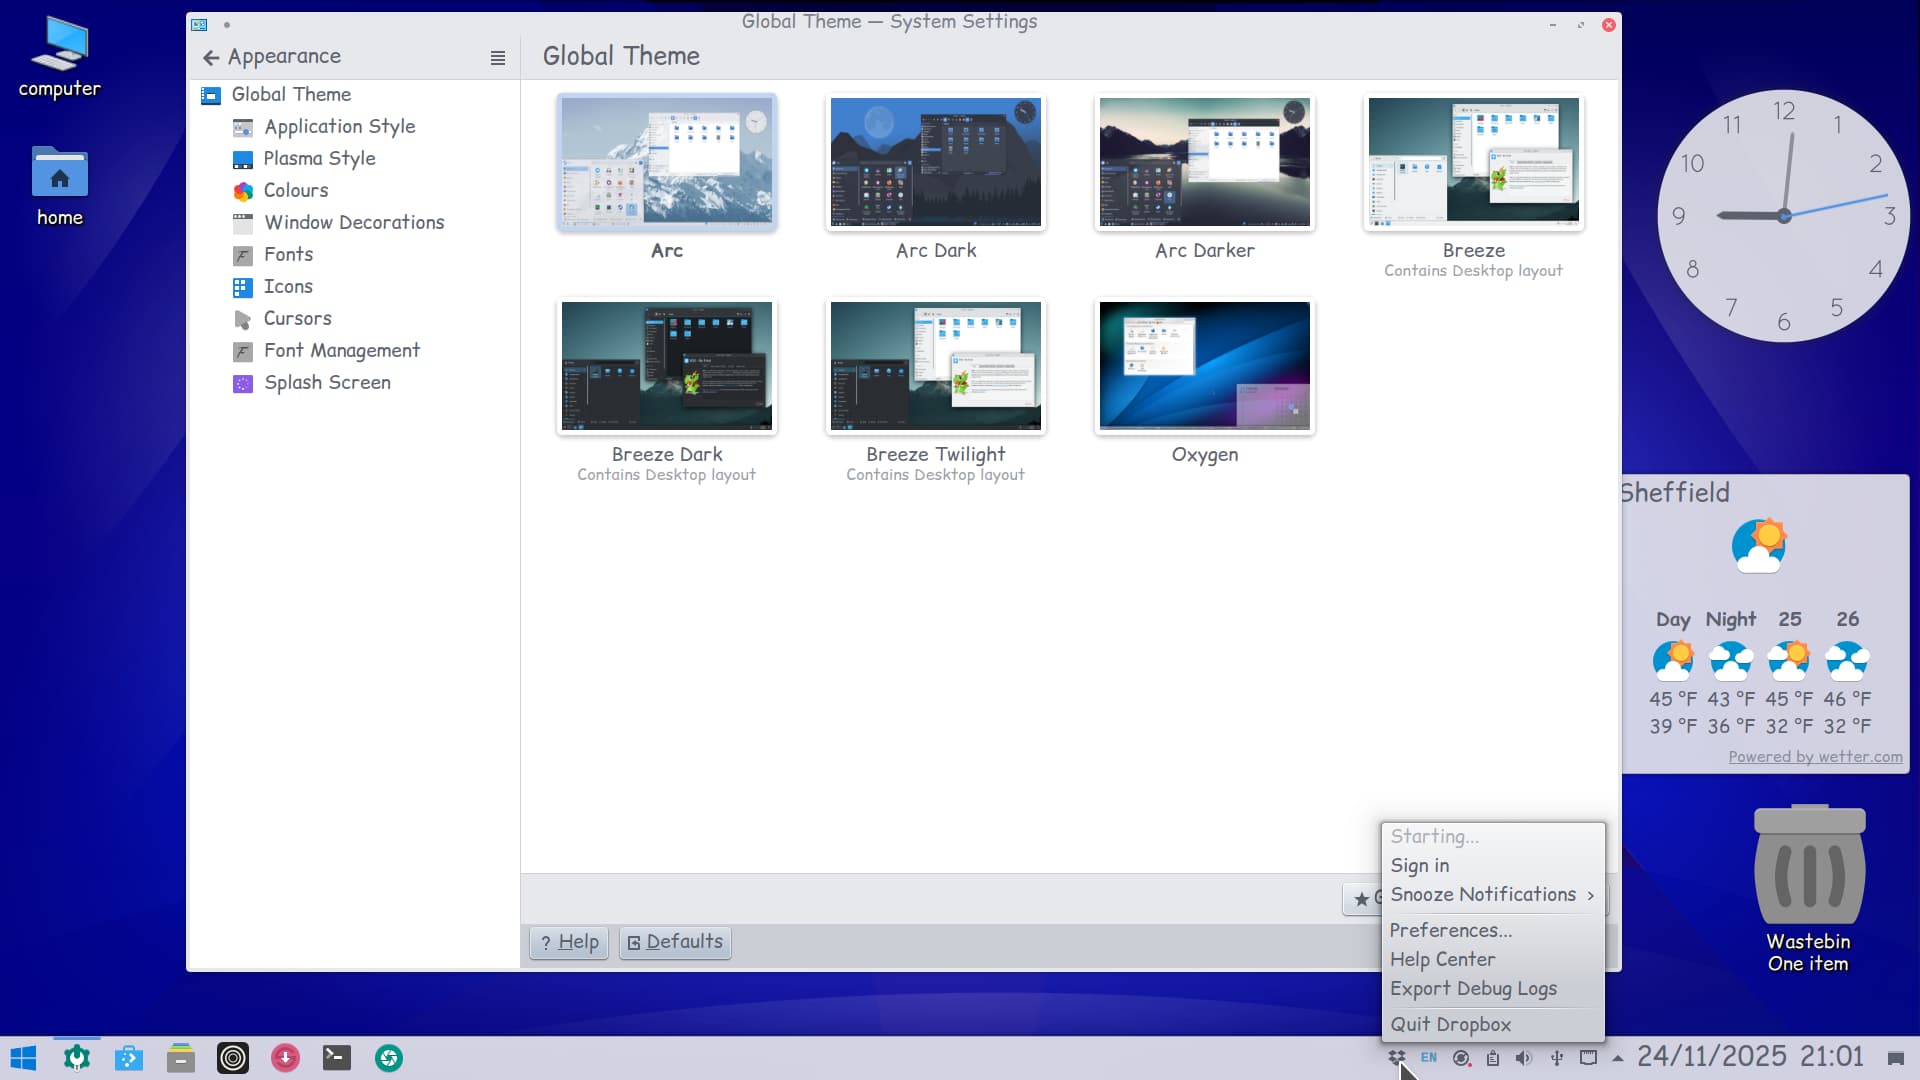Open Preferences... in Dropbox menu
Image resolution: width=1920 pixels, height=1080 pixels.
(1450, 930)
